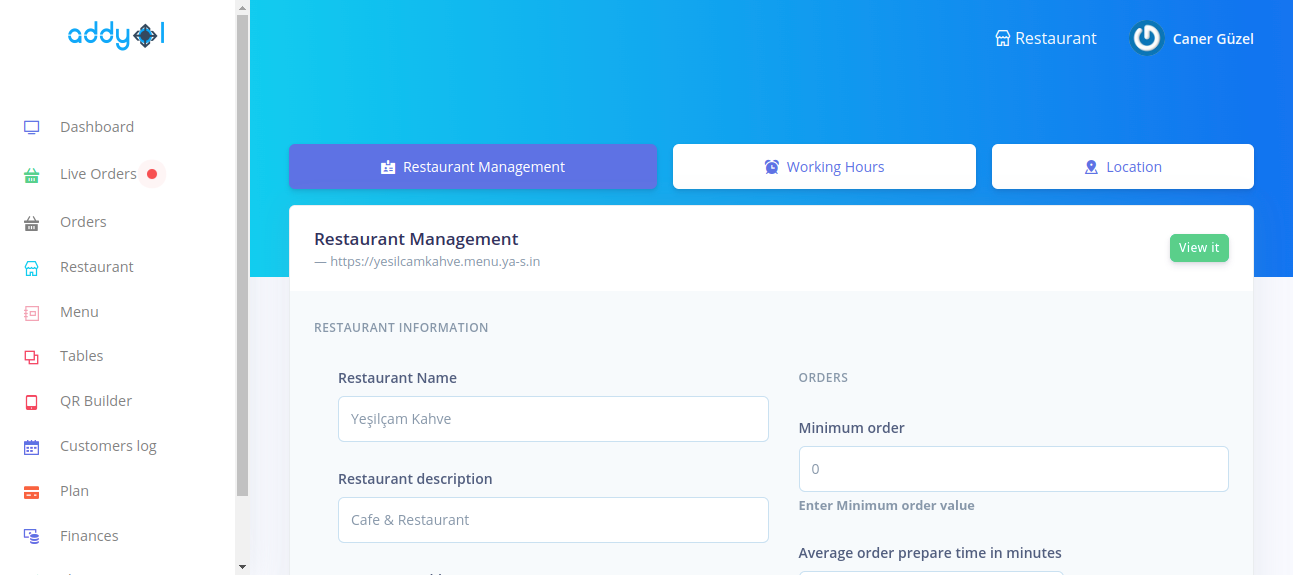Open Finances in sidebar
This screenshot has height=575, width=1293.
(x=89, y=536)
